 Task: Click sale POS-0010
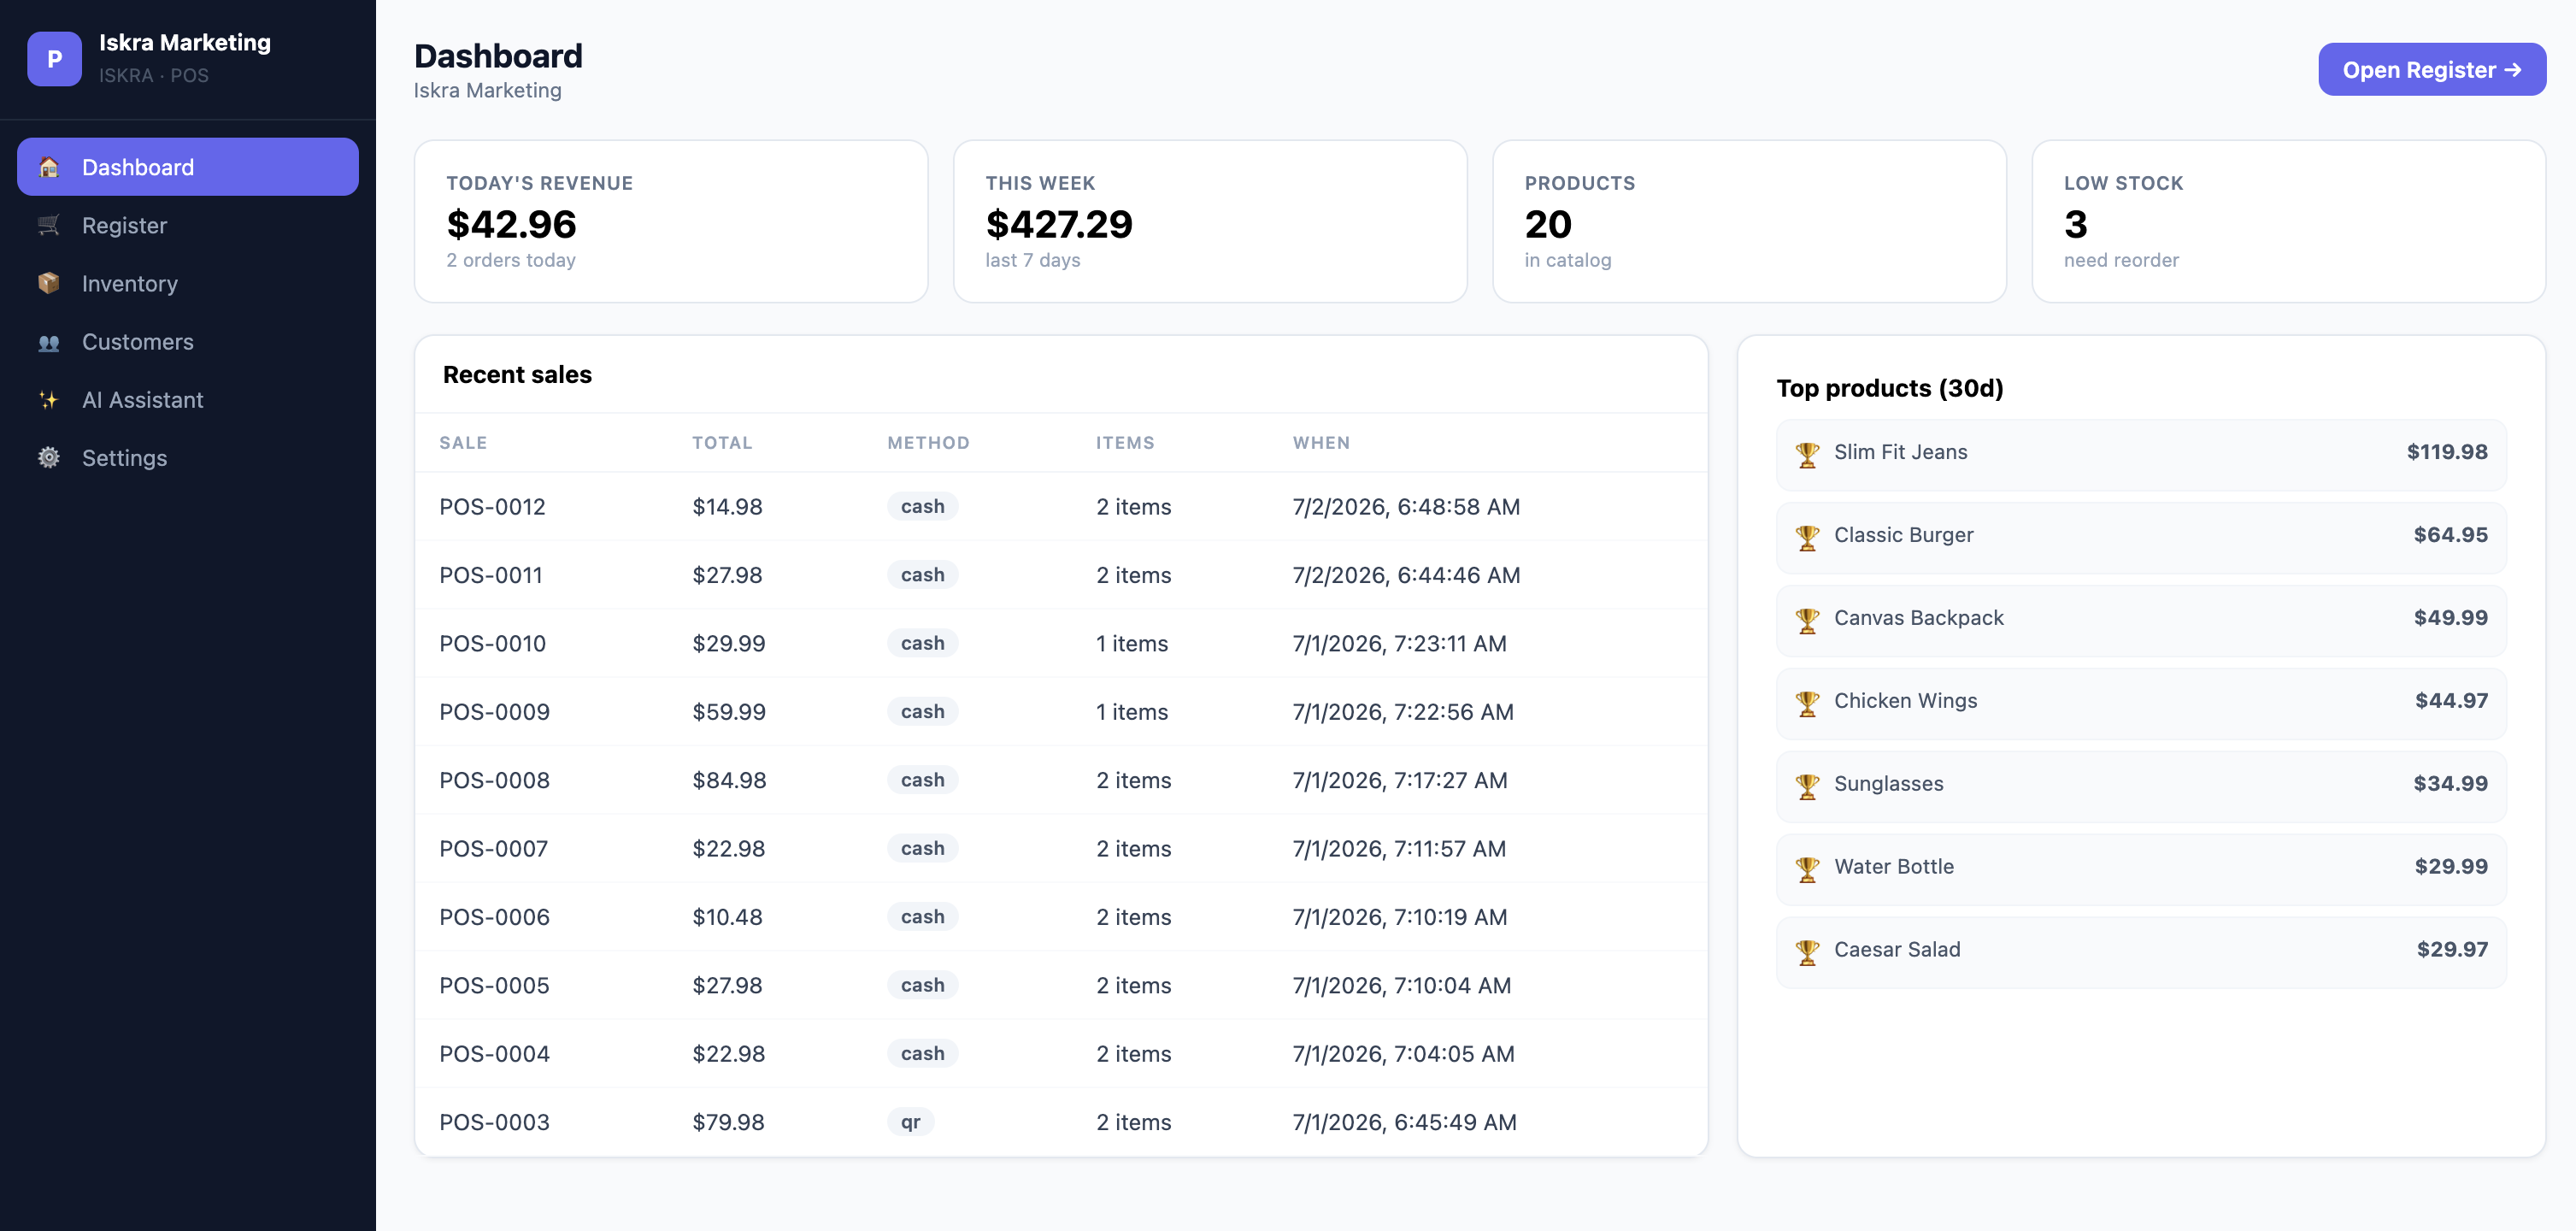point(492,643)
